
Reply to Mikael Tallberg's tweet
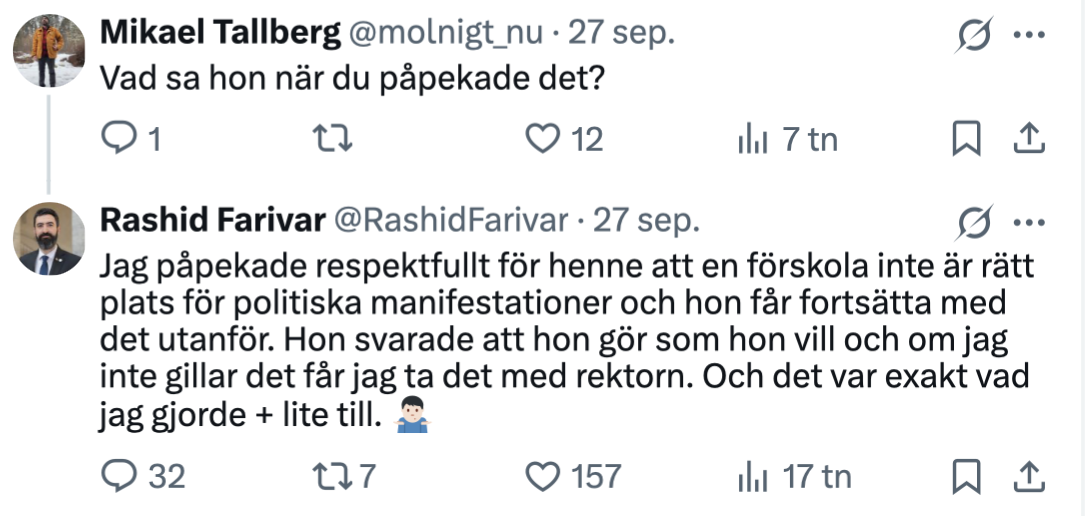click(x=120, y=139)
